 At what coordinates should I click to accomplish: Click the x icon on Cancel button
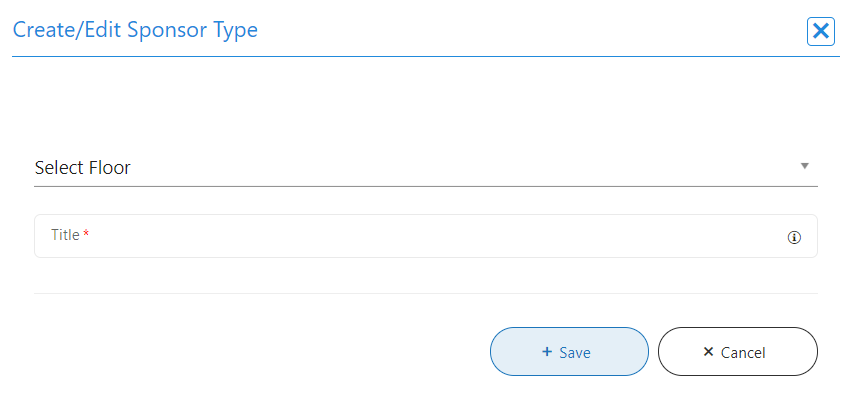[708, 352]
